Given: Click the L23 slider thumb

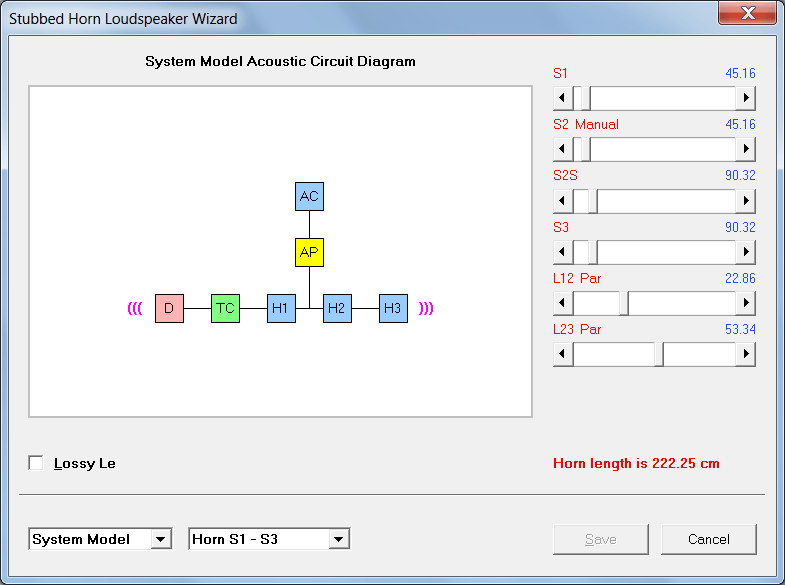Looking at the screenshot, I should pyautogui.click(x=659, y=354).
